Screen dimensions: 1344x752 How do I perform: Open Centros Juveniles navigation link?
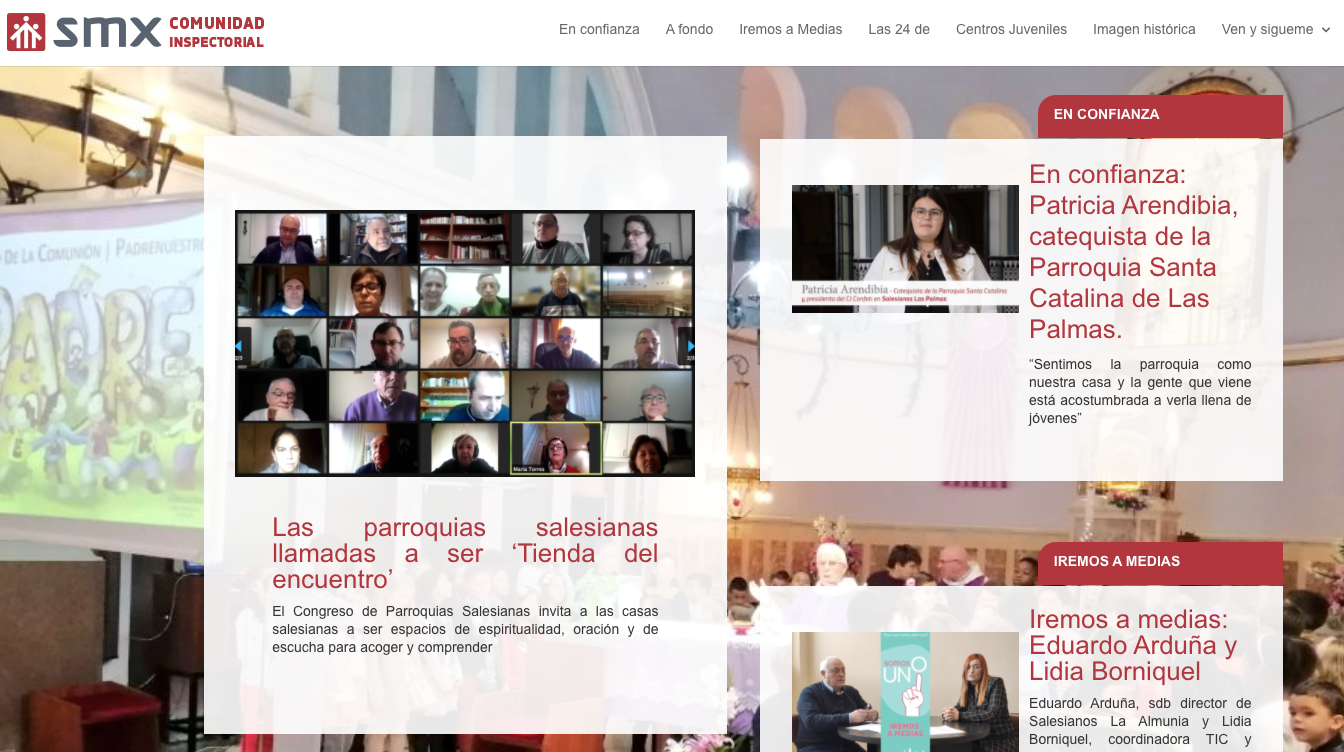pyautogui.click(x=1011, y=30)
